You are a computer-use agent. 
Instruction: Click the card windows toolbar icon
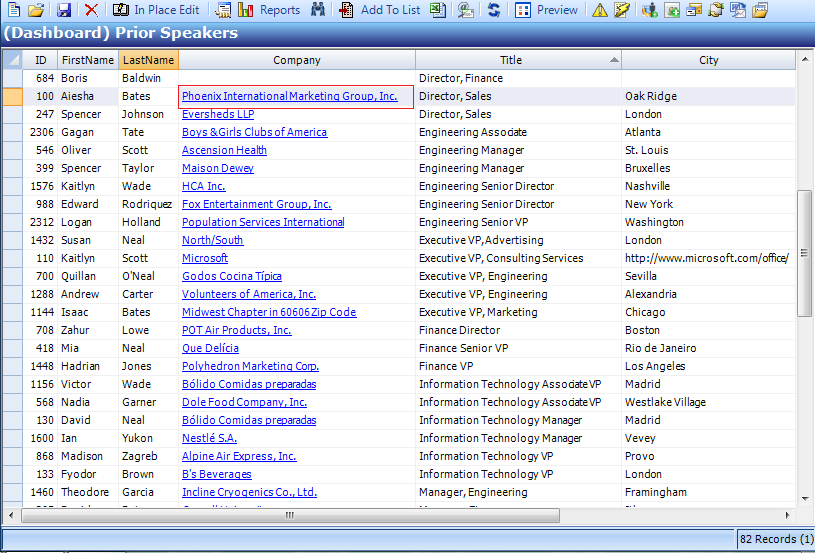click(694, 9)
